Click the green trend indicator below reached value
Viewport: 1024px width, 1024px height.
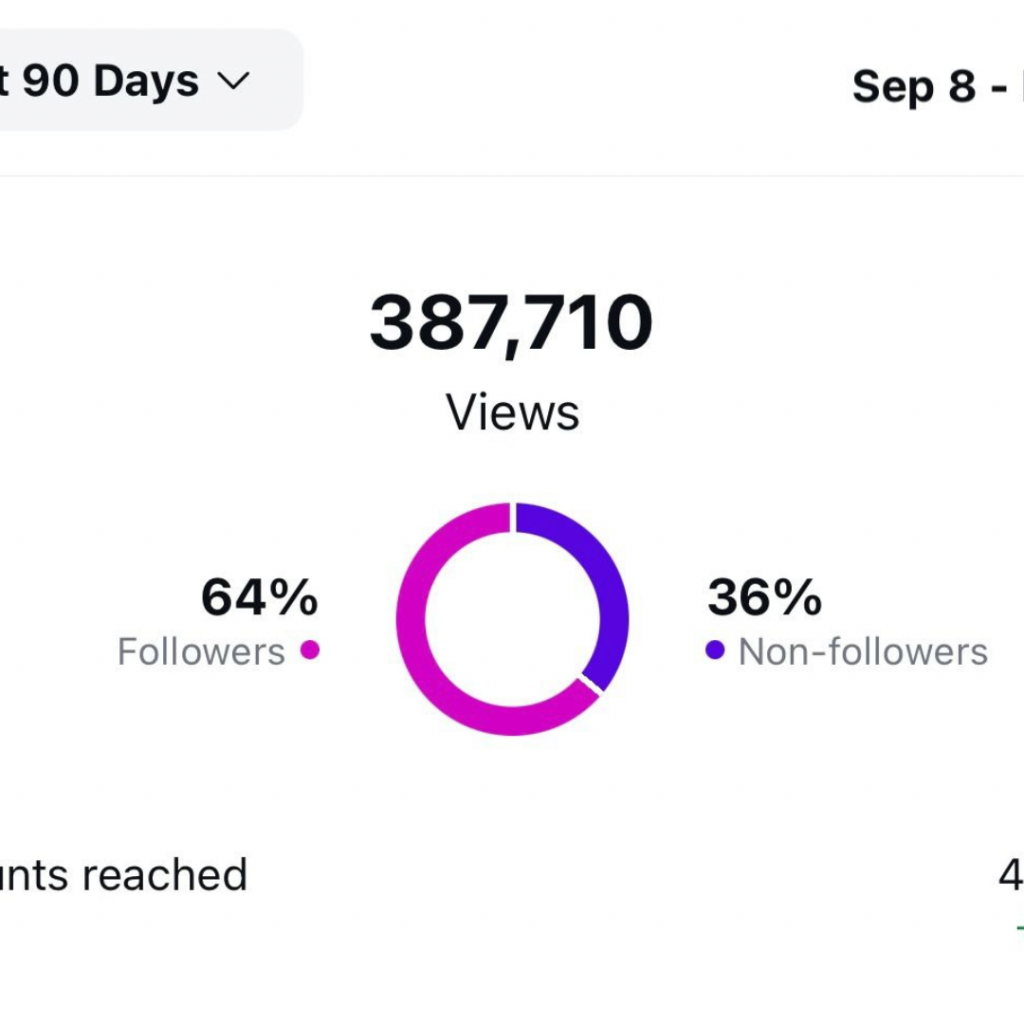(x=1020, y=927)
